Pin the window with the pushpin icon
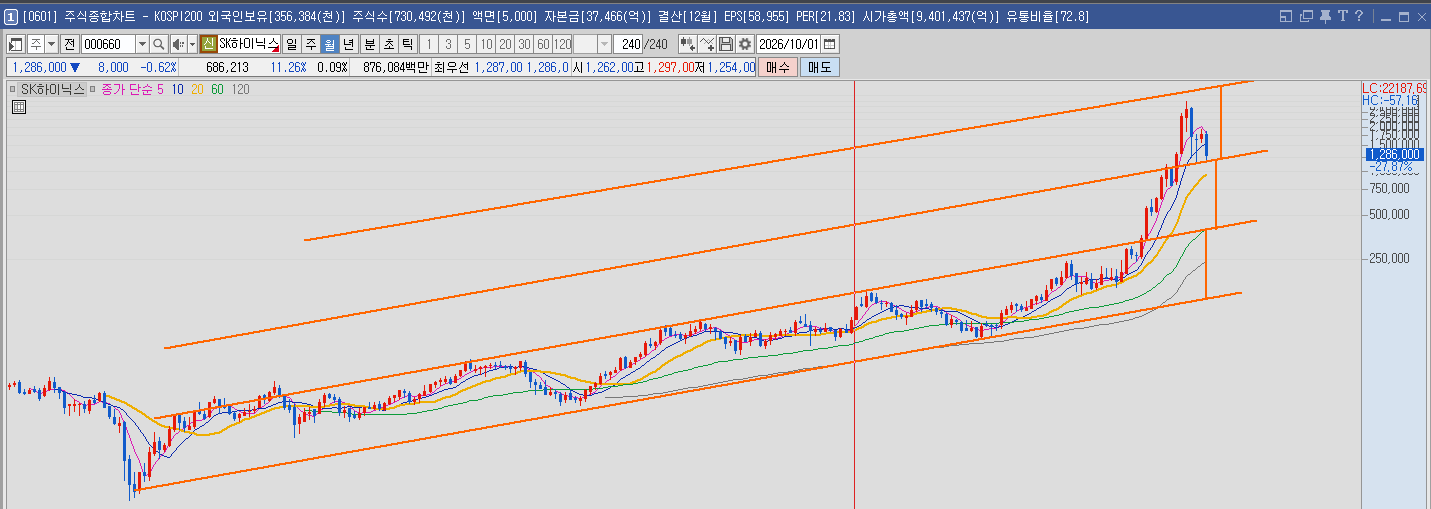The width and height of the screenshot is (1431, 509). coord(1325,16)
